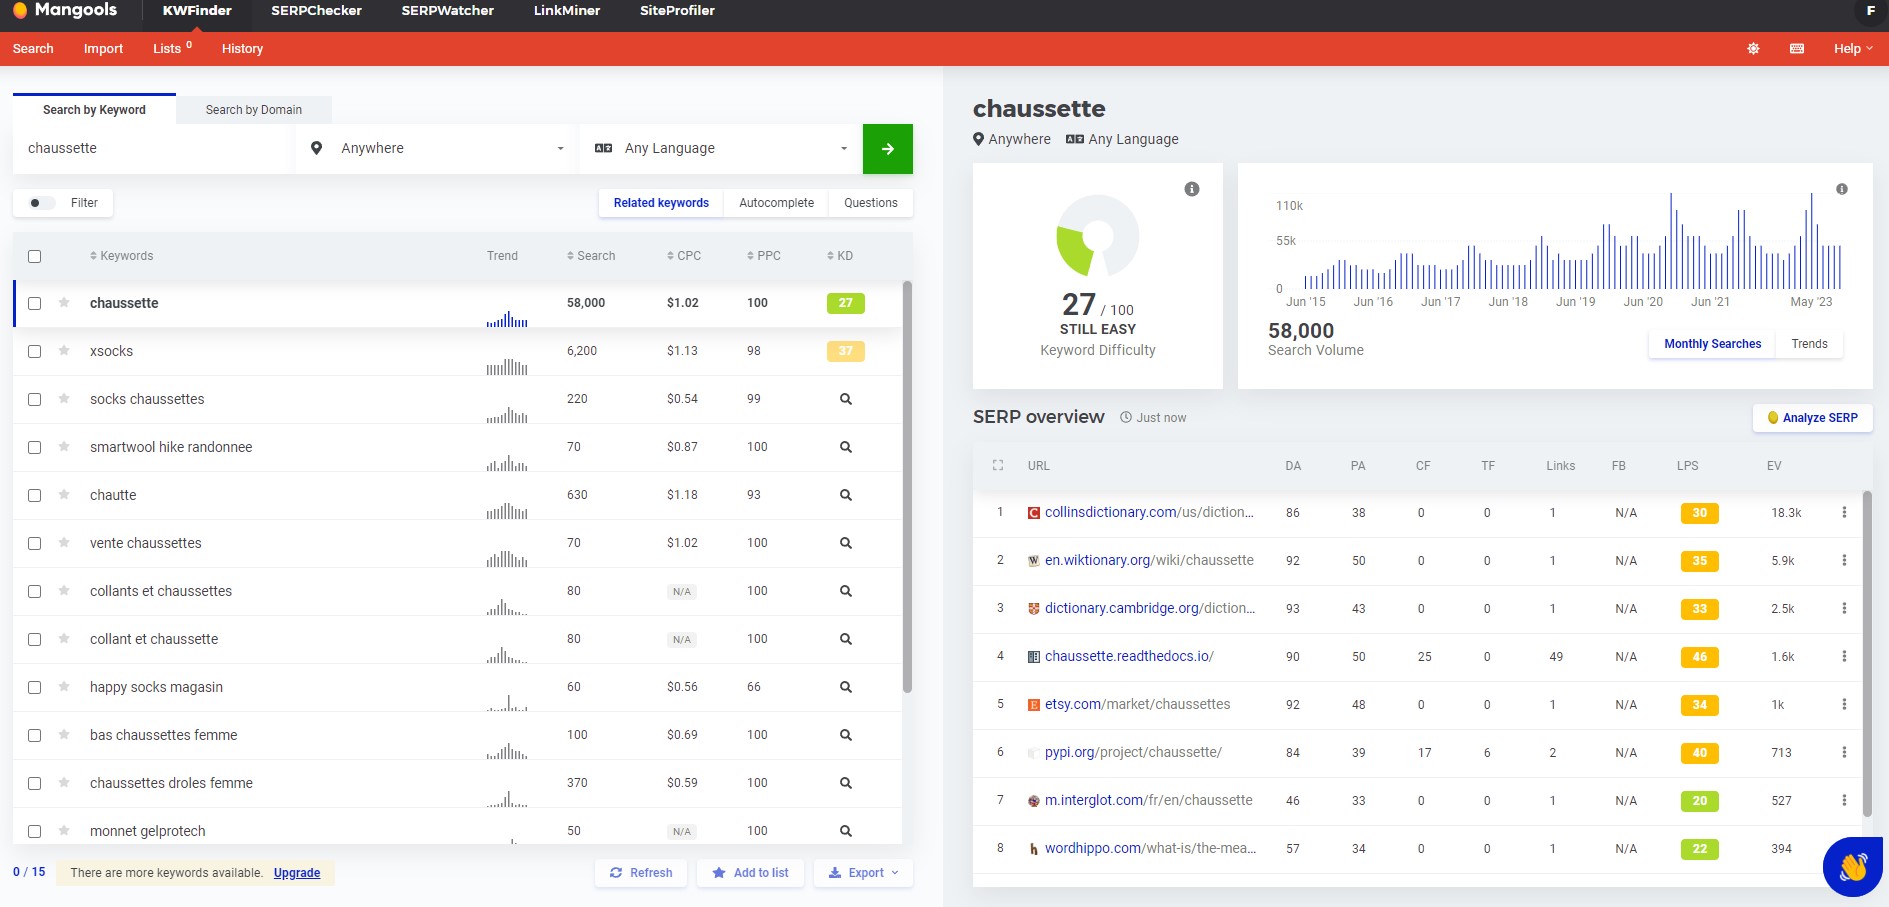Viewport: 1889px width, 907px height.
Task: Follow the Upgrade link
Action: (297, 873)
